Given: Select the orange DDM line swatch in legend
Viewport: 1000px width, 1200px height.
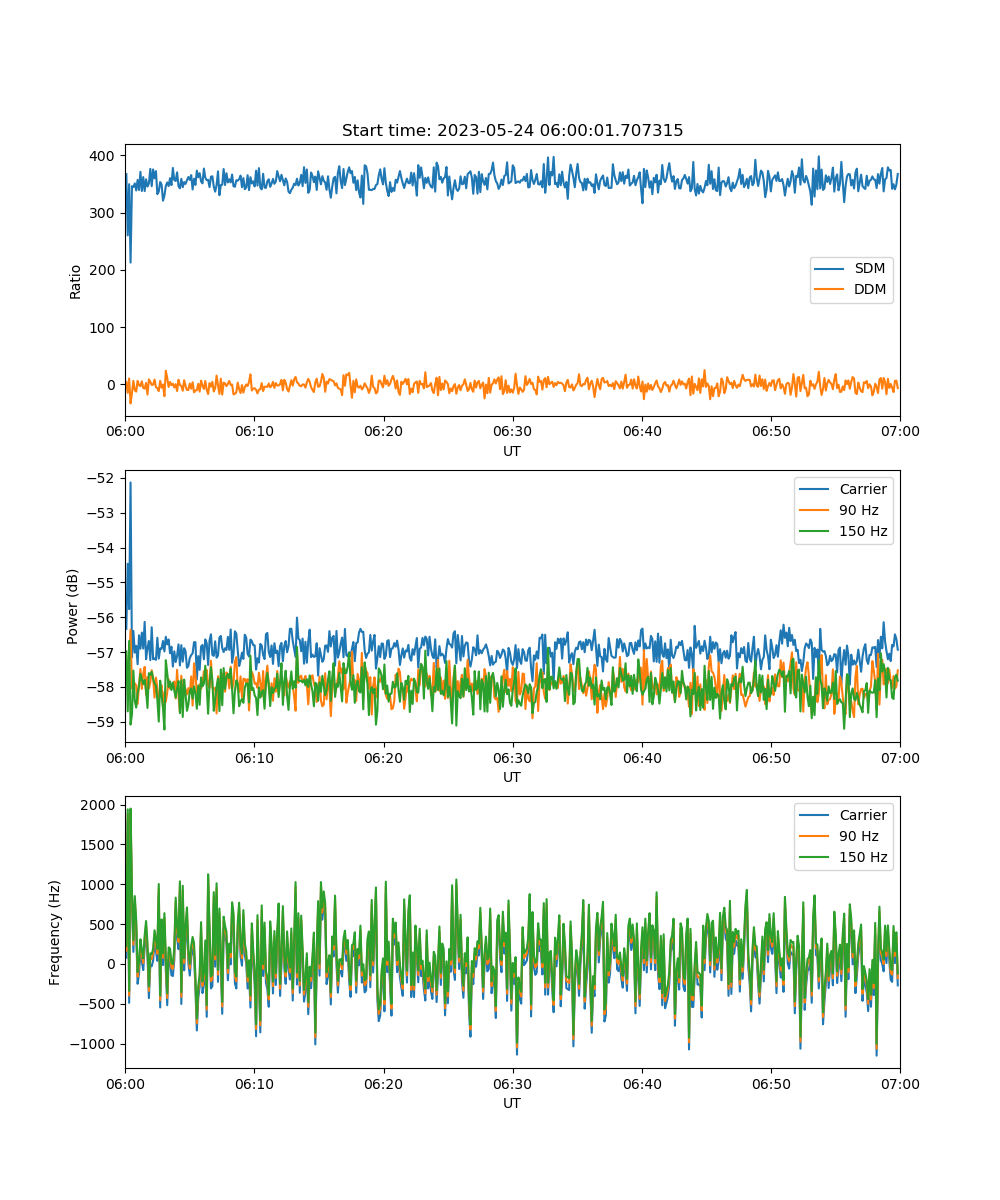Looking at the screenshot, I should 831,290.
